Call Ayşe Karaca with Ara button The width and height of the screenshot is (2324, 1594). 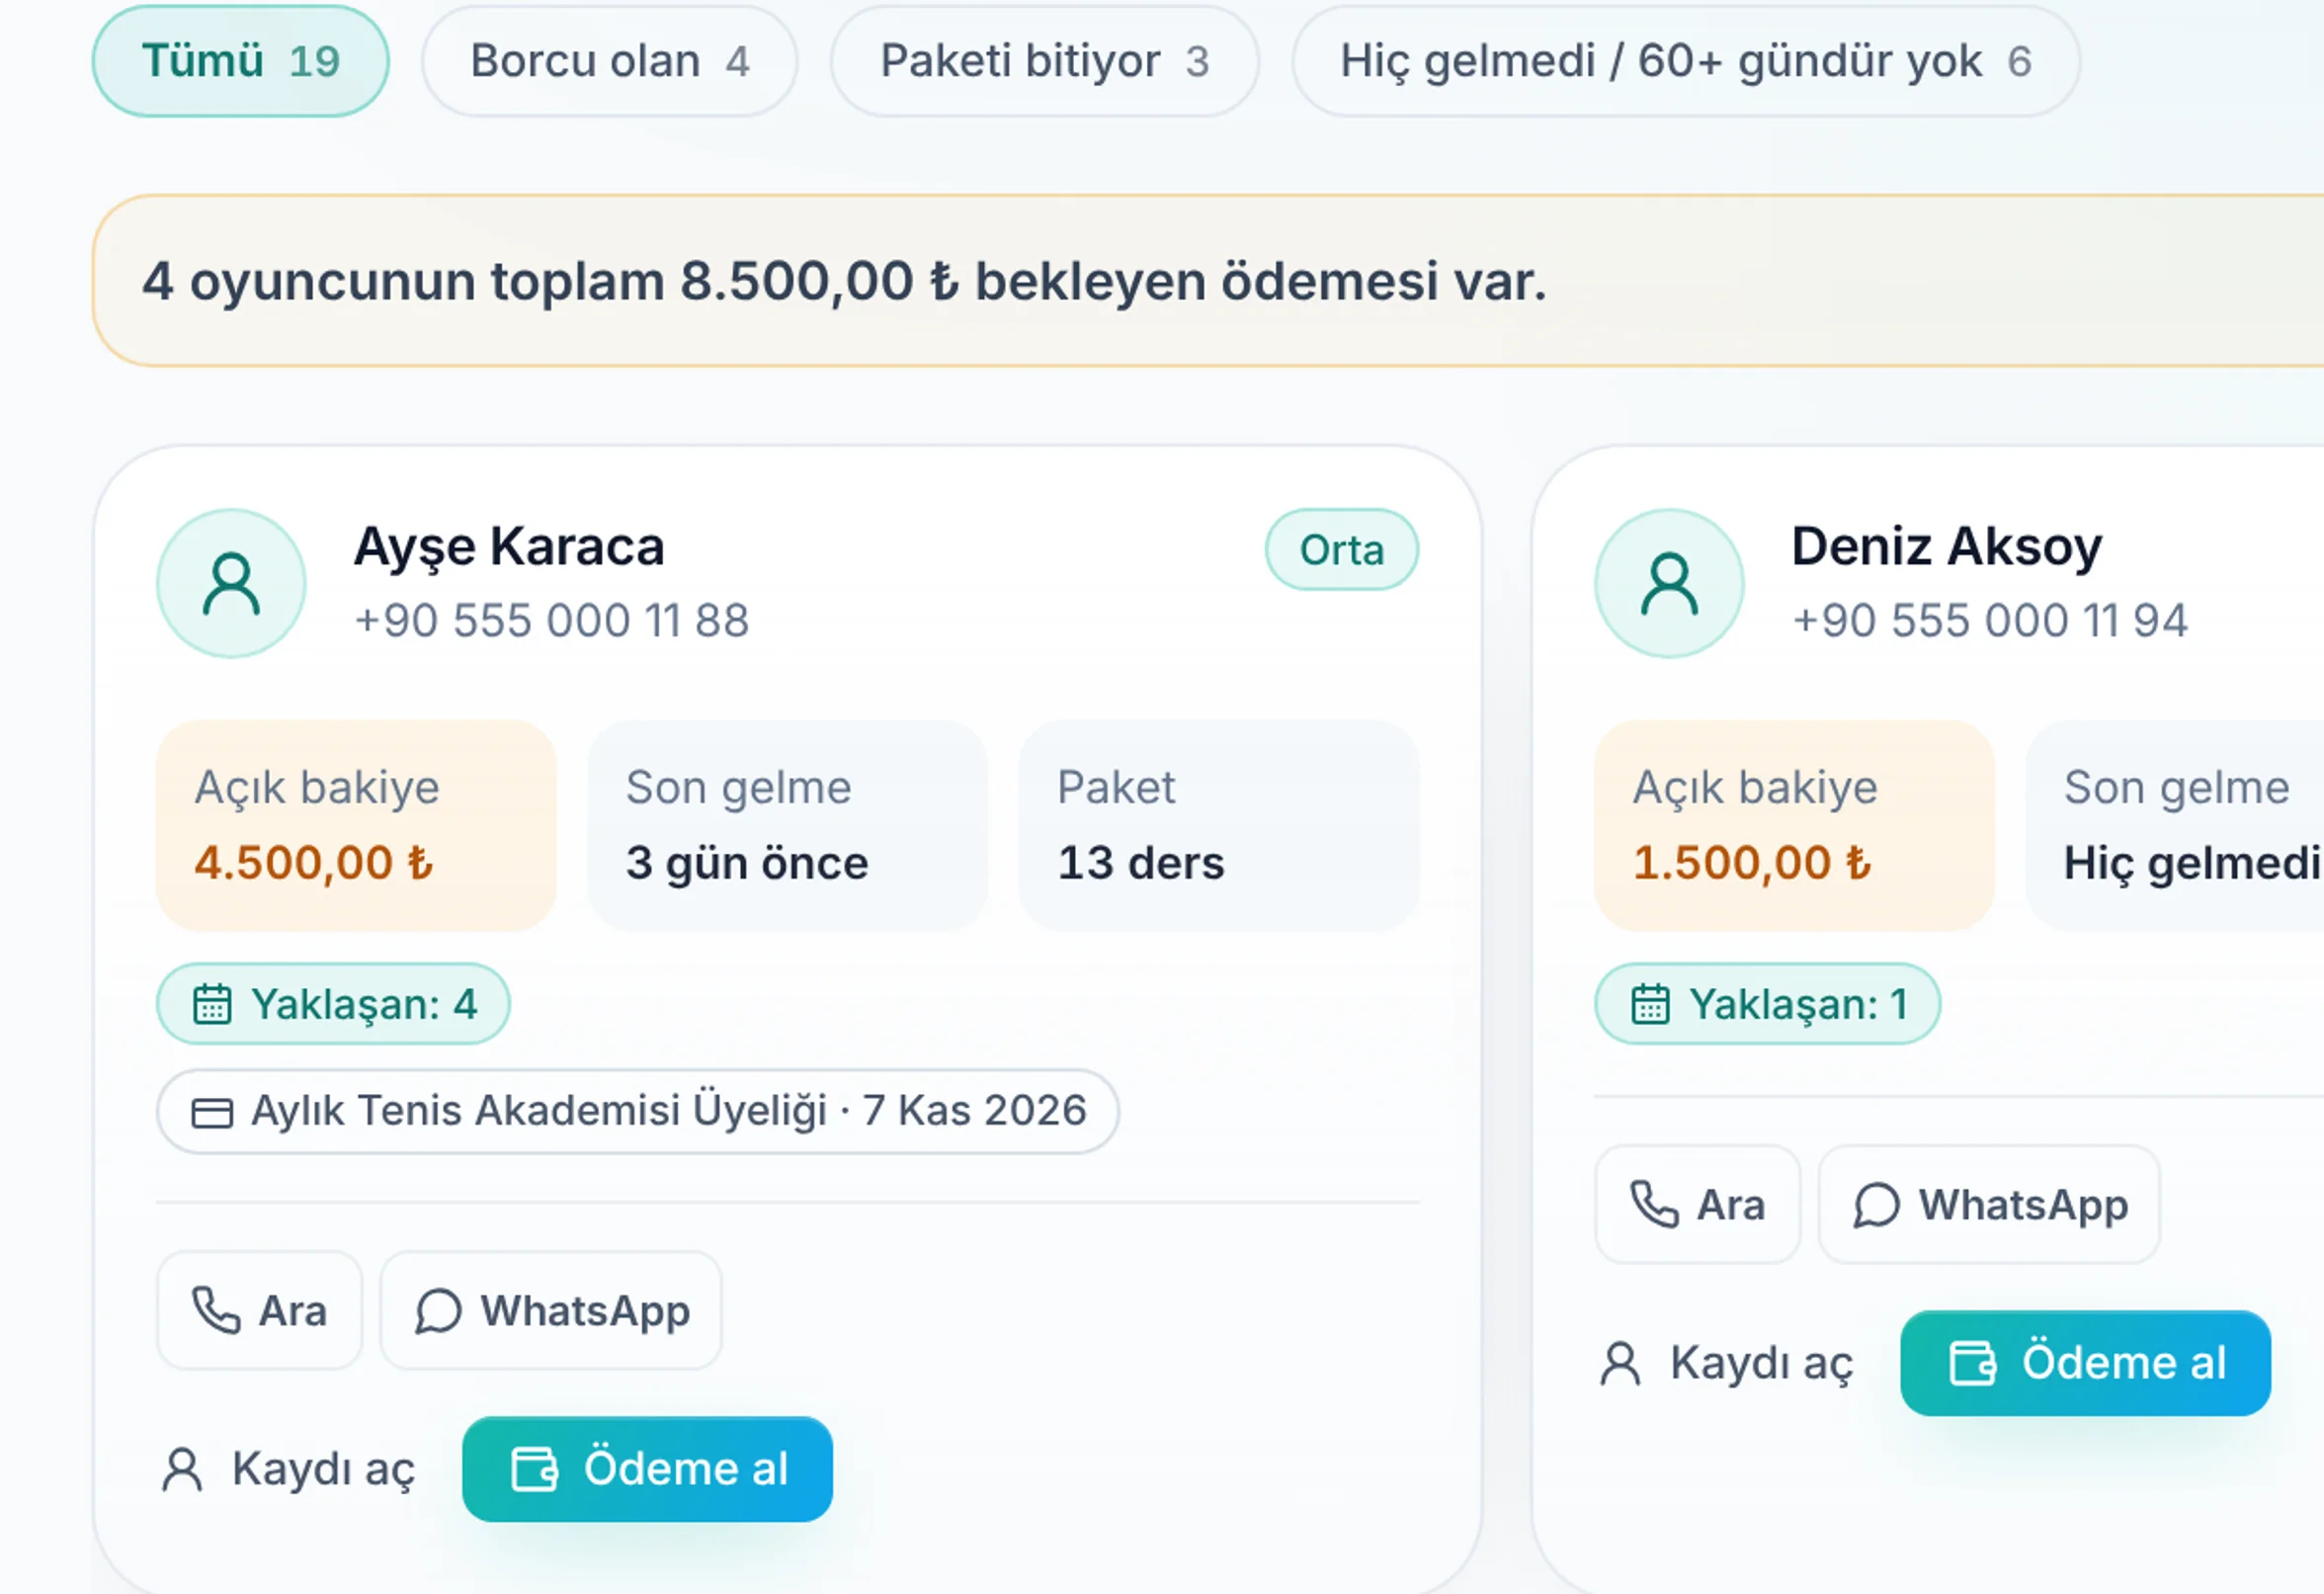(259, 1310)
